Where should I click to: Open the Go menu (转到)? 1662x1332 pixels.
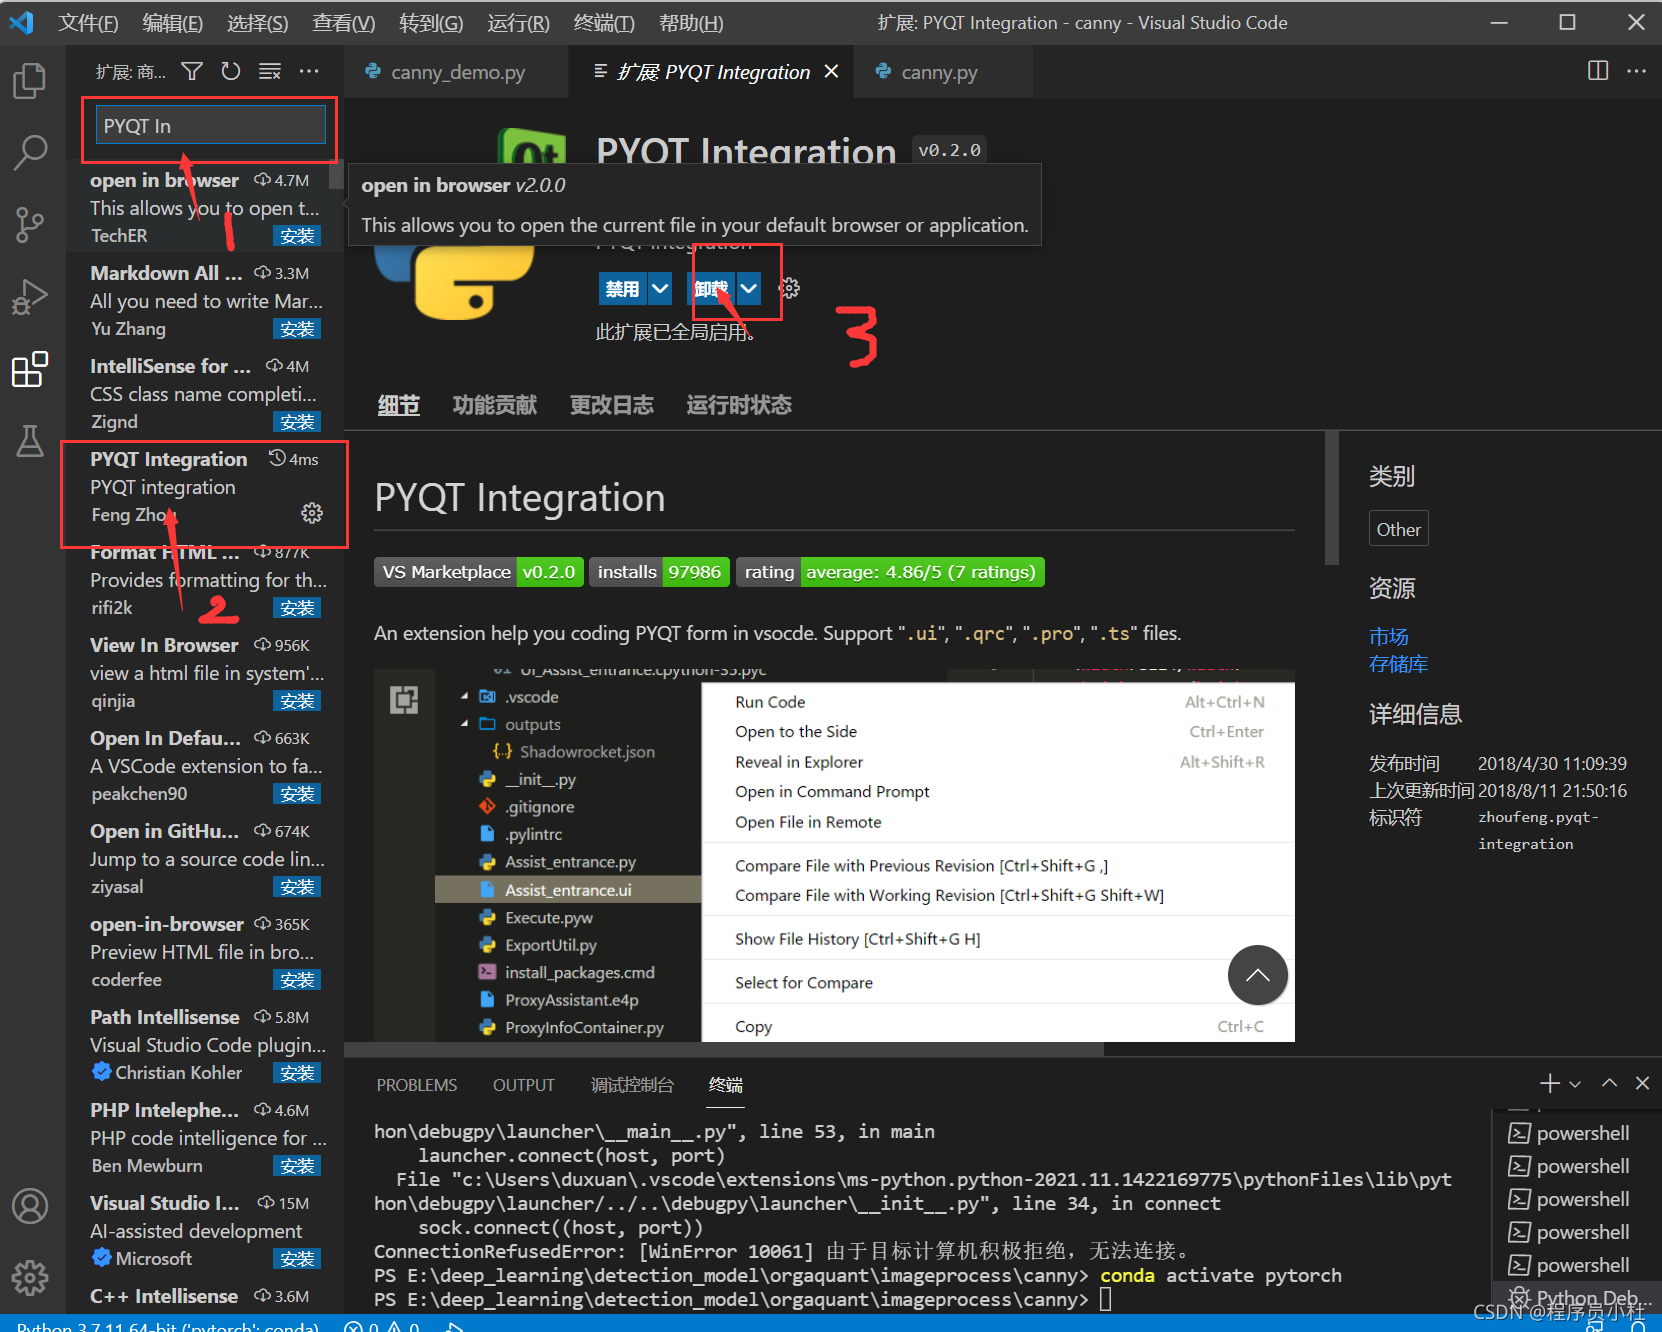tap(431, 23)
